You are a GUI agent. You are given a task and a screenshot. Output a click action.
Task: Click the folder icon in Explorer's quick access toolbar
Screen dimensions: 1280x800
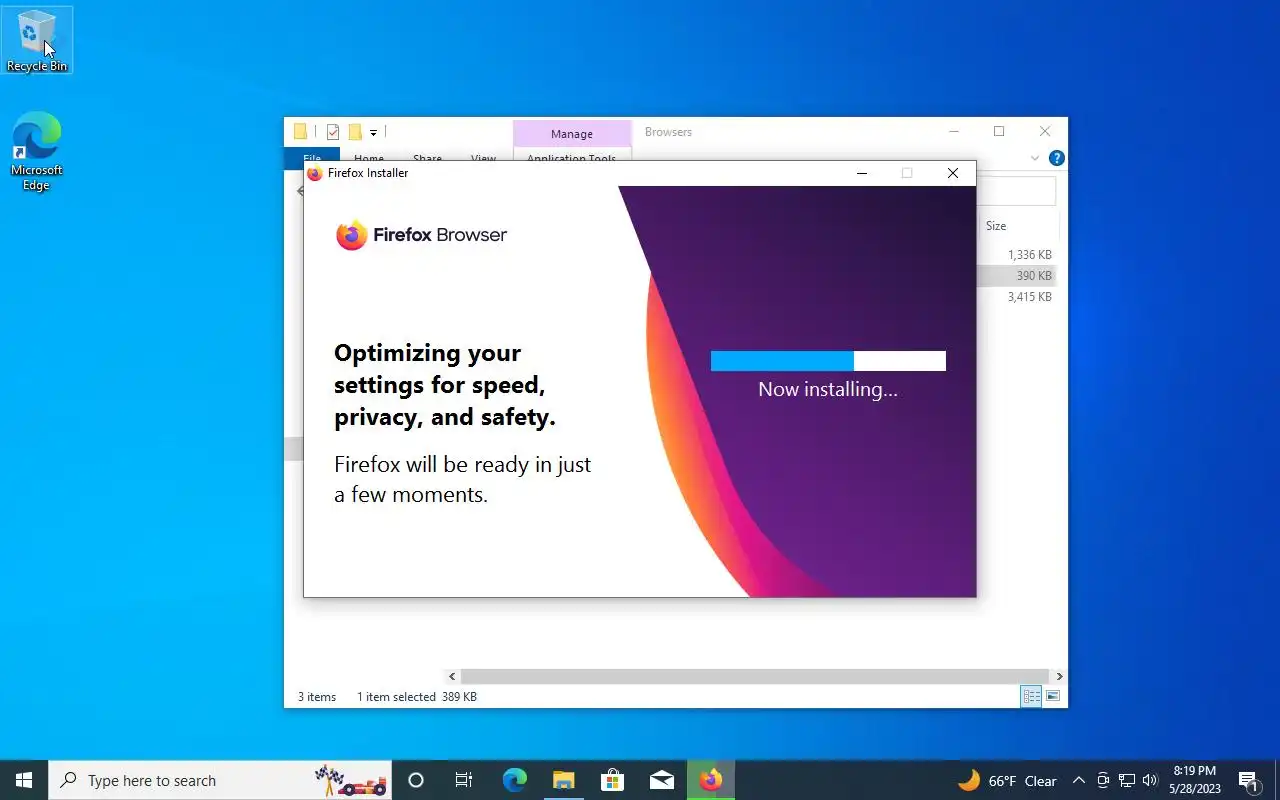(300, 132)
